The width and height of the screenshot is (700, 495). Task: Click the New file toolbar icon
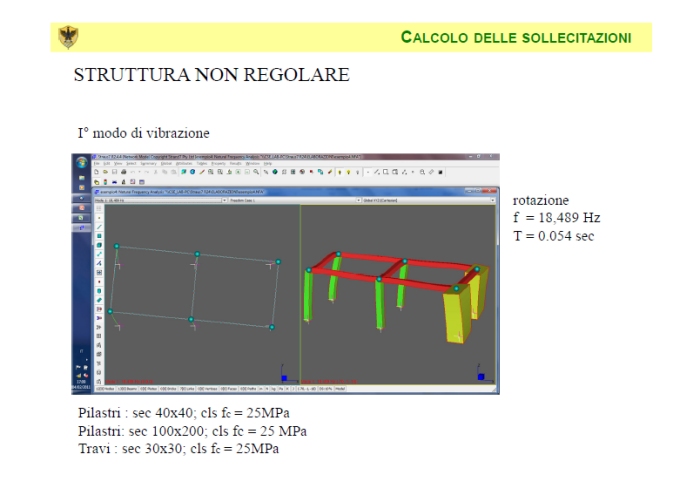pos(97,172)
